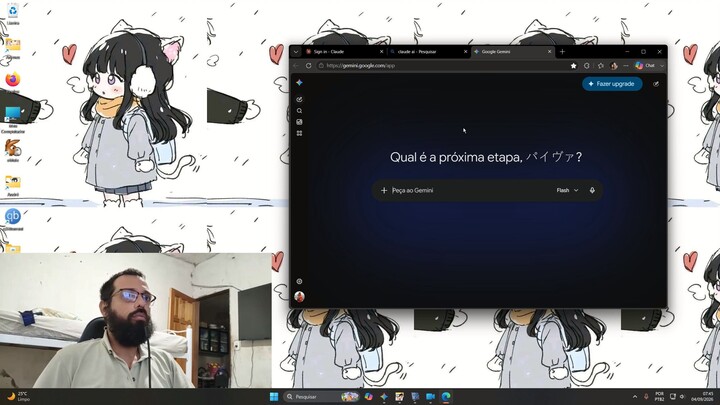This screenshot has width=720, height=405.
Task: Open the Copilot Chat button in toolbar
Action: tap(645, 66)
